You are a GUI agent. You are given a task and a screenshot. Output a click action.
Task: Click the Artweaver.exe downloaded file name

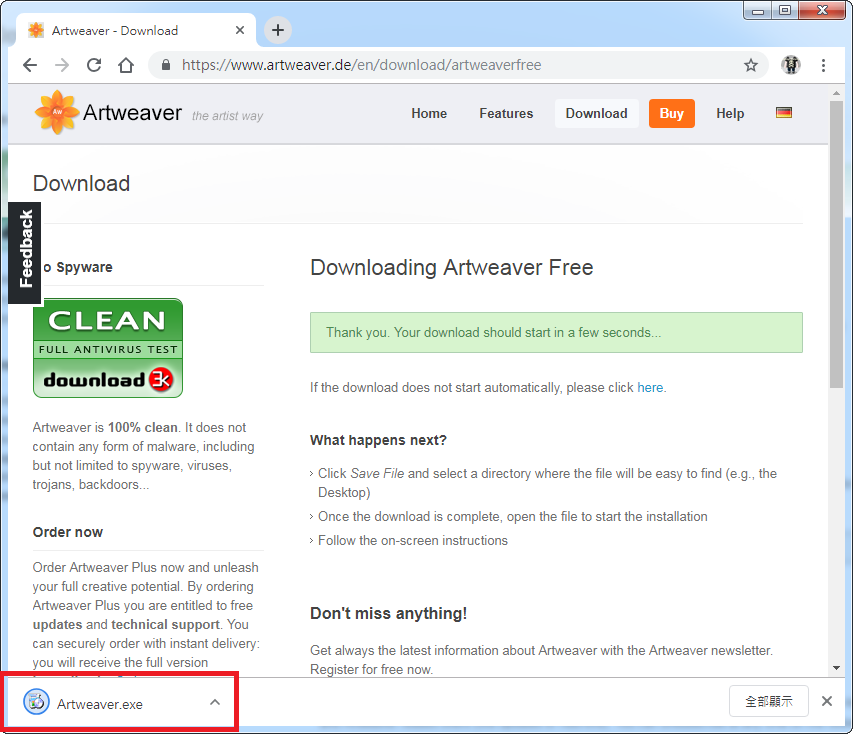coord(100,704)
